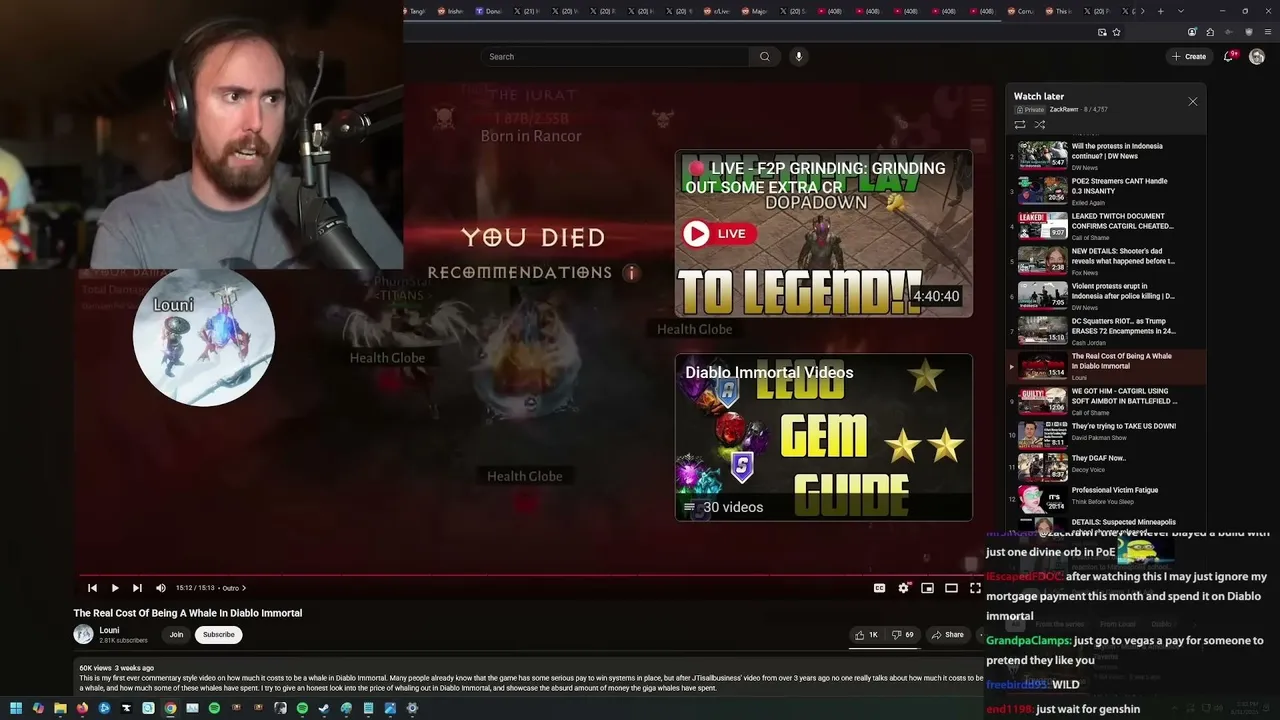
Task: Subscribe to the Louni channel
Action: pyautogui.click(x=218, y=635)
